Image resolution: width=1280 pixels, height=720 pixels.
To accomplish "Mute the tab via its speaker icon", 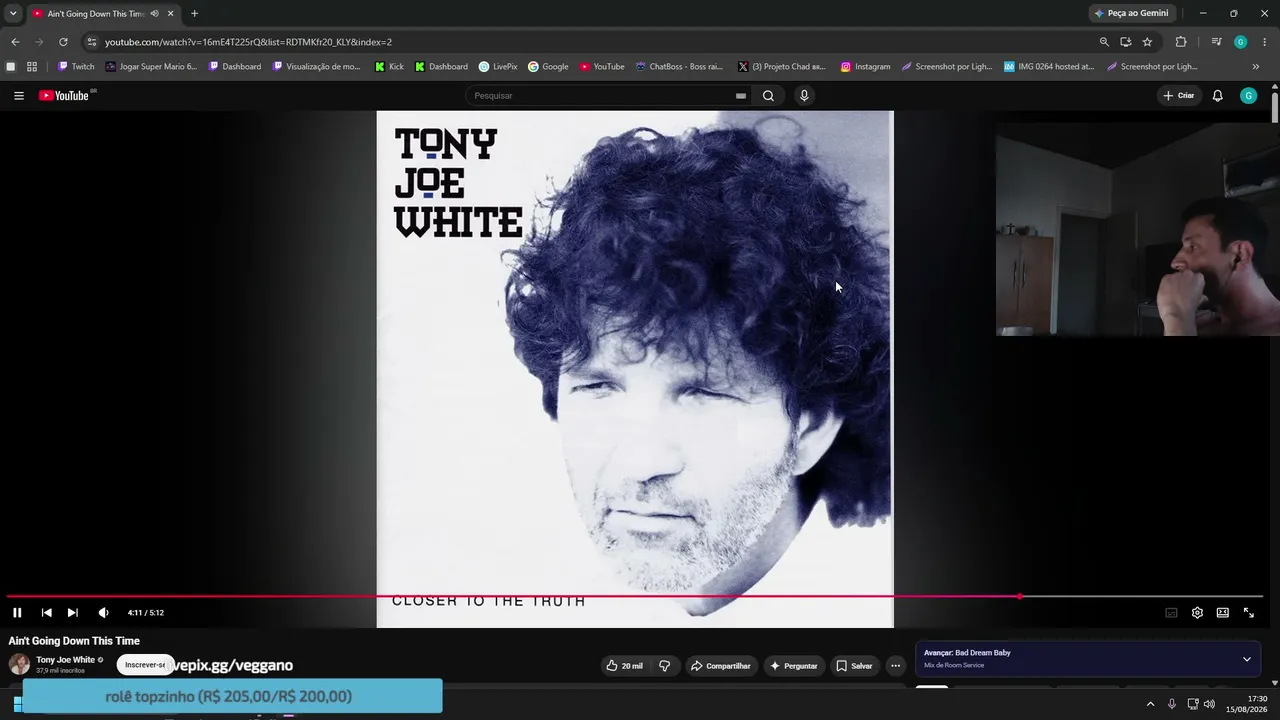I will click(154, 14).
